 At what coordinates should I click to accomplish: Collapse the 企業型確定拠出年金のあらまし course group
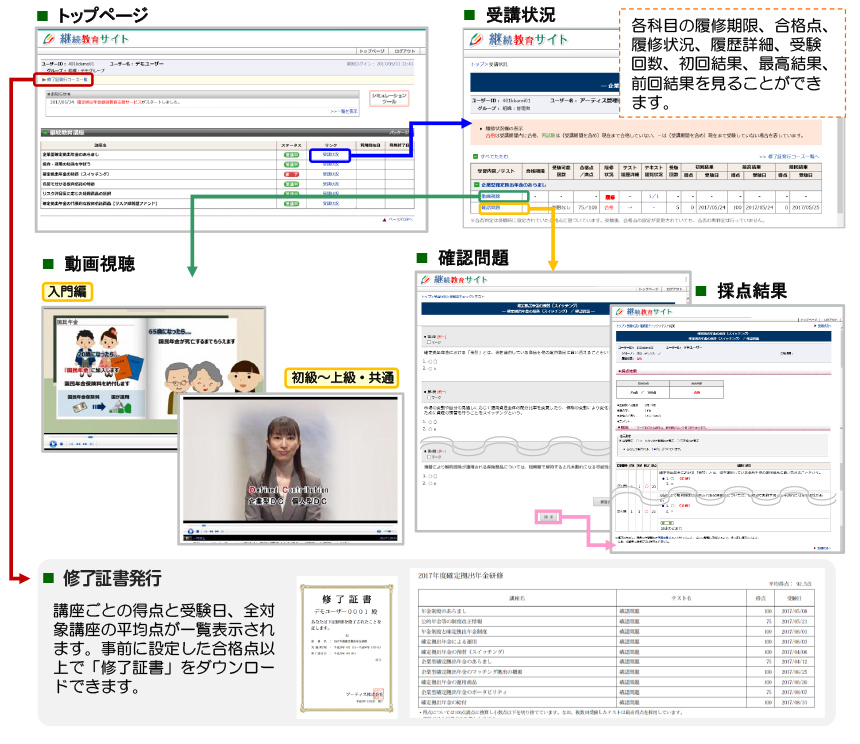tap(477, 185)
